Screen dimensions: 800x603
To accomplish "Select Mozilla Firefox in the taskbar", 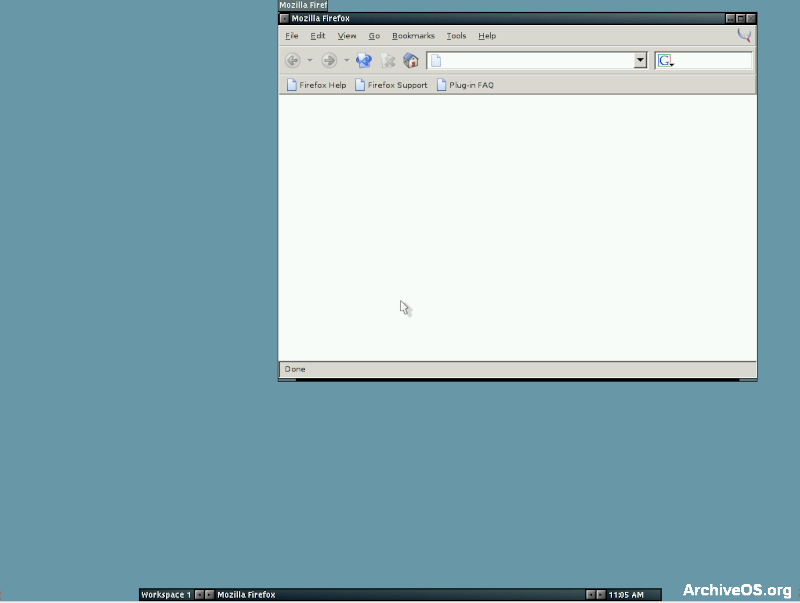I will 246,595.
